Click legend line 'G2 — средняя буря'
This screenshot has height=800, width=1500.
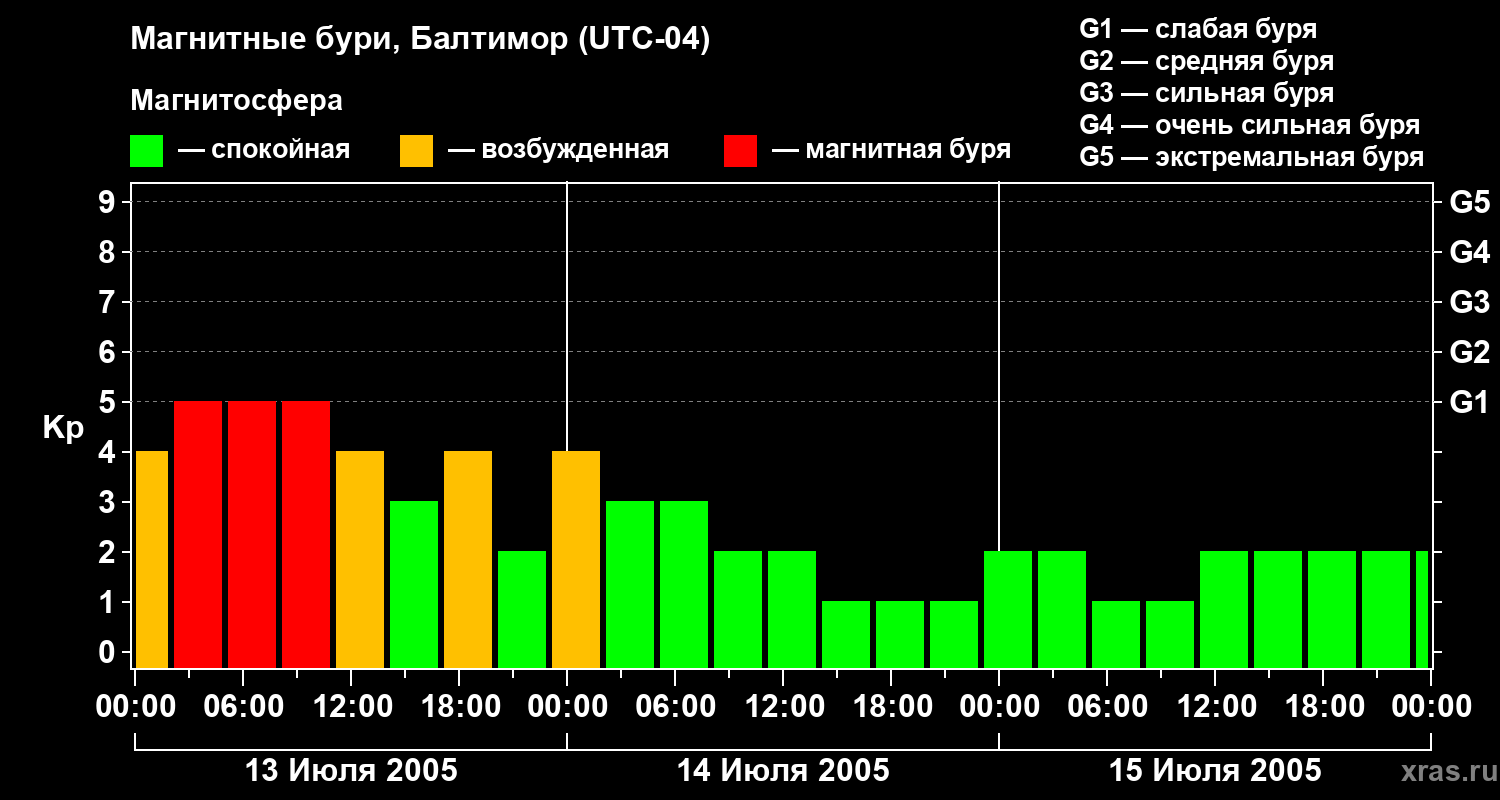(1206, 61)
